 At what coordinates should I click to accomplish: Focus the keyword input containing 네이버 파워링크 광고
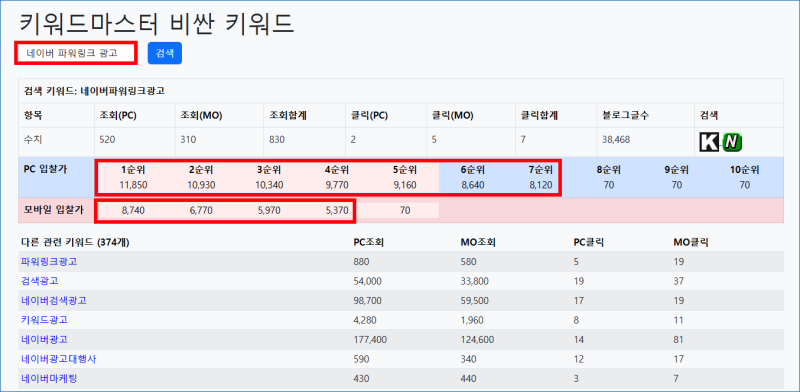click(x=76, y=53)
